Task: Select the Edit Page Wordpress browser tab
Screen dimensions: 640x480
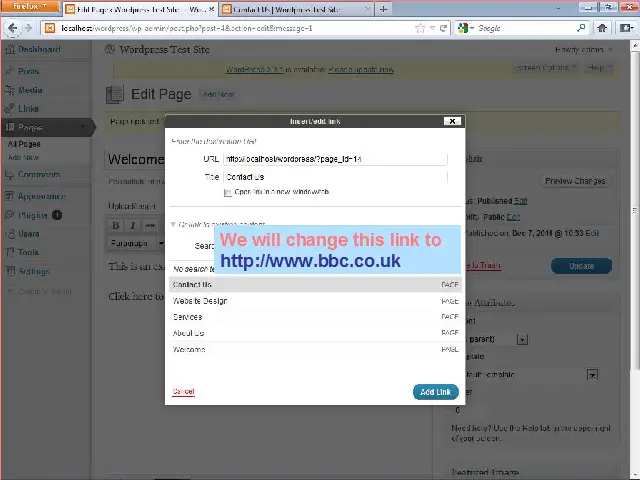Action: tap(140, 9)
